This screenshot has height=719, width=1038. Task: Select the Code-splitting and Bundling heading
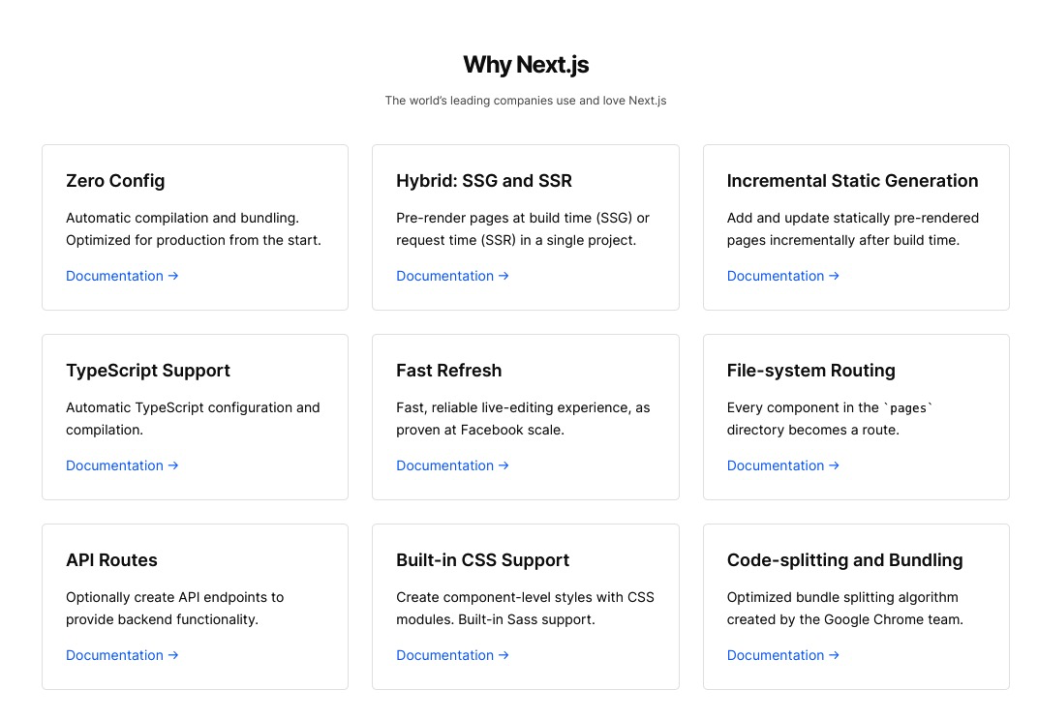click(x=845, y=560)
